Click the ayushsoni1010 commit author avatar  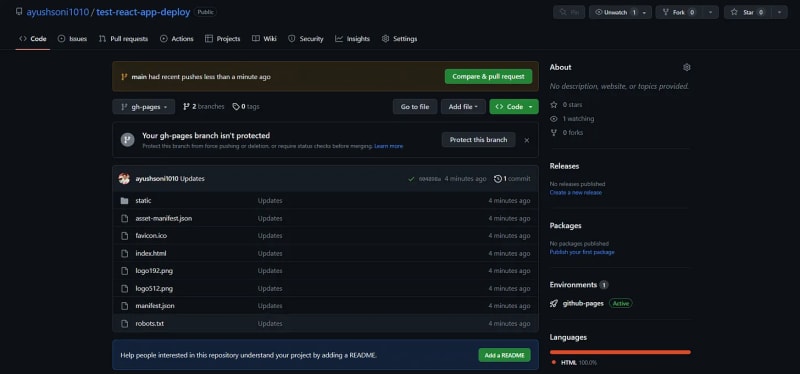tap(124, 179)
